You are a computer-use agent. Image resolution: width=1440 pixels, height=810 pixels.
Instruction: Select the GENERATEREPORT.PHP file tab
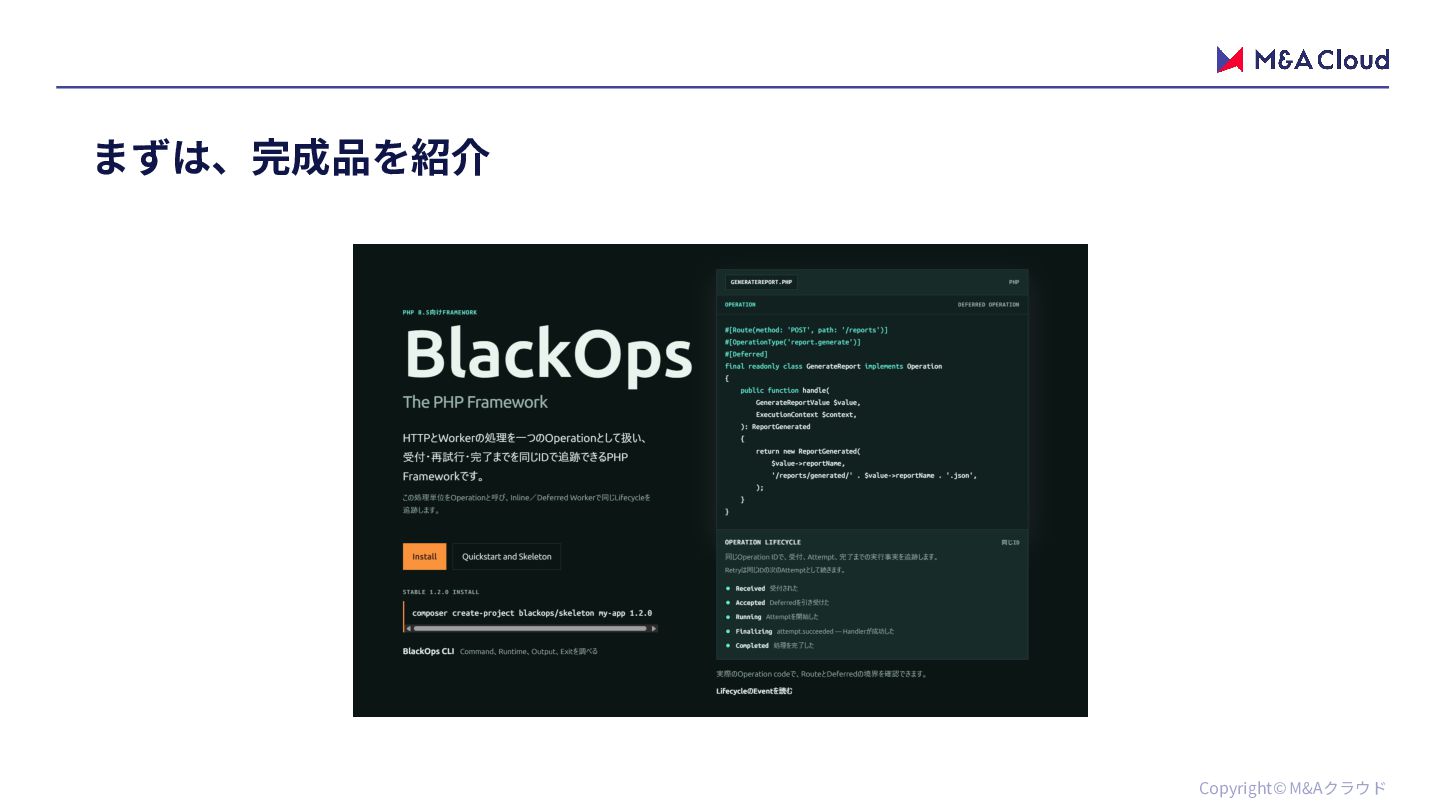(x=761, y=282)
